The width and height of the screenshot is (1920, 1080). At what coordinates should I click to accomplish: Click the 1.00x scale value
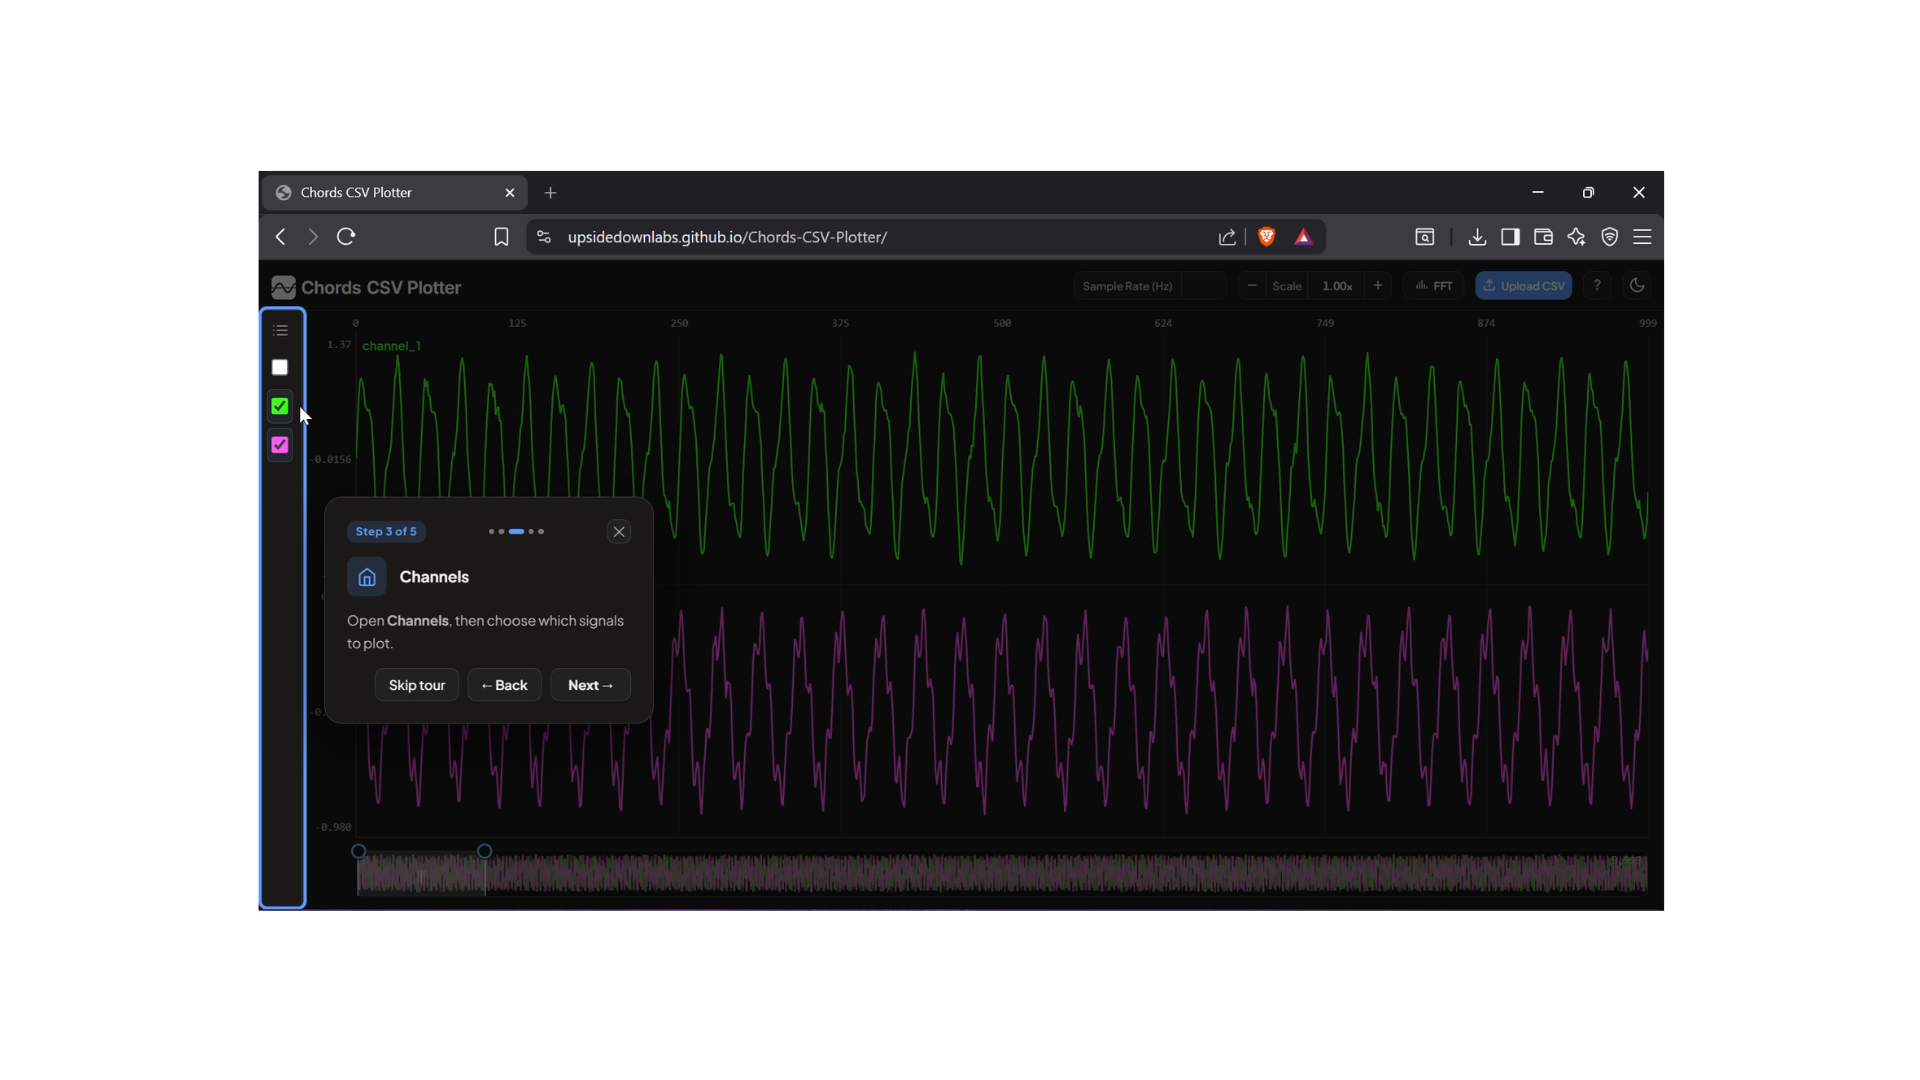click(x=1337, y=286)
